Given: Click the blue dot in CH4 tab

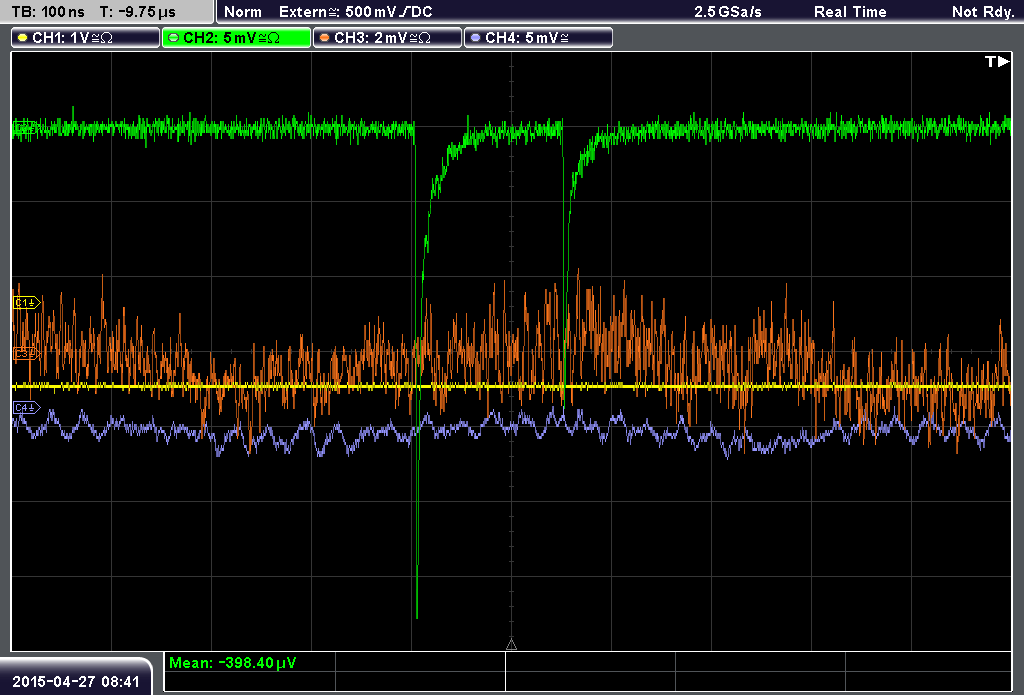Looking at the screenshot, I should pyautogui.click(x=475, y=38).
